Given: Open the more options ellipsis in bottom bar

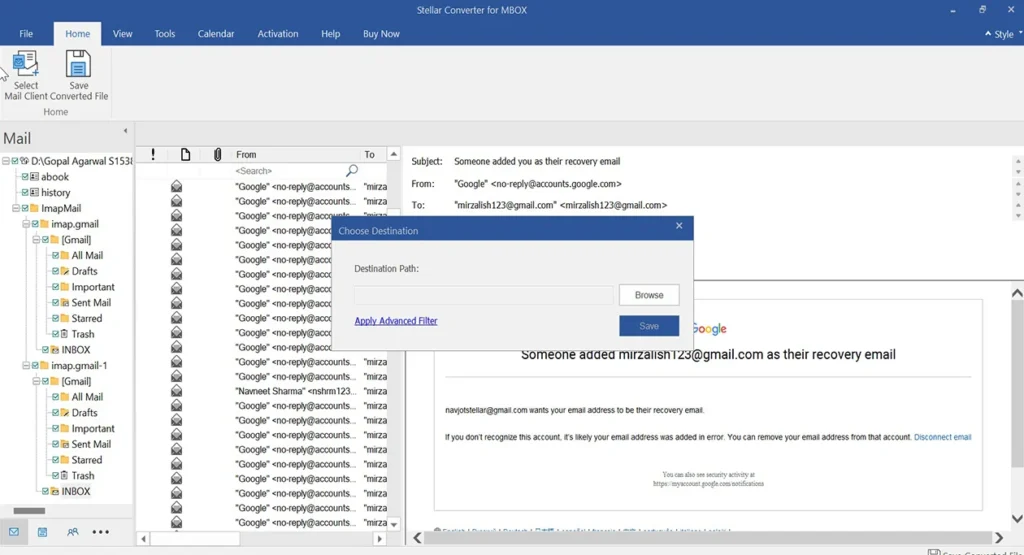Looking at the screenshot, I should point(101,531).
